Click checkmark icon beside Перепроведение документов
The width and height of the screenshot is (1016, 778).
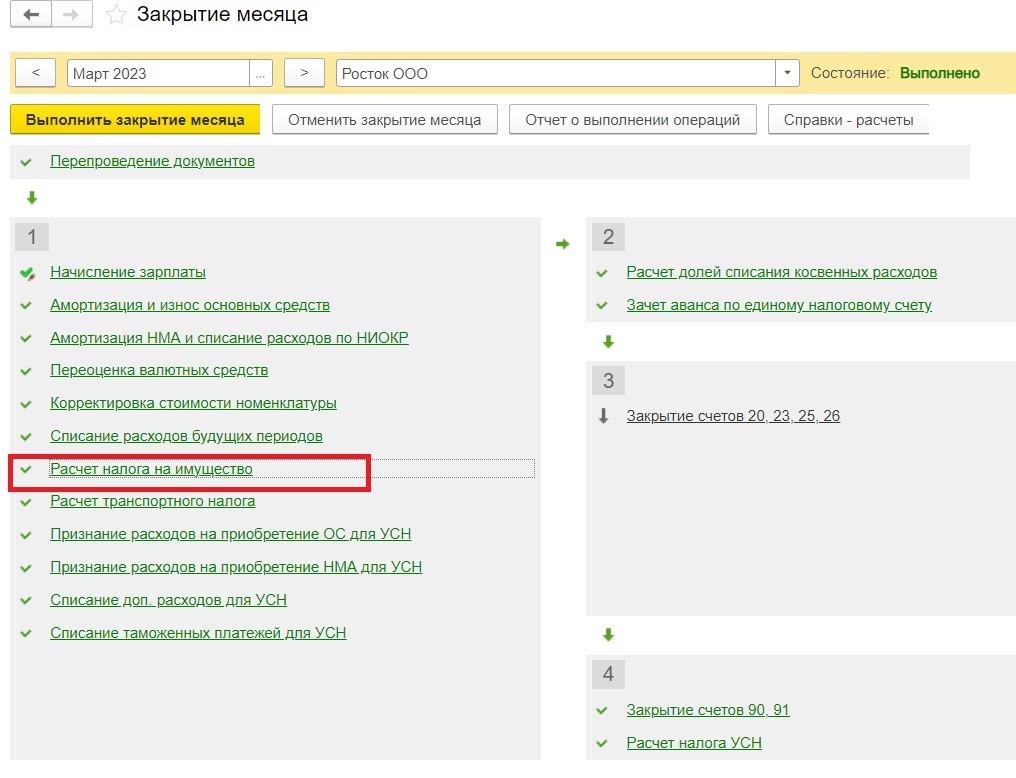click(x=26, y=162)
